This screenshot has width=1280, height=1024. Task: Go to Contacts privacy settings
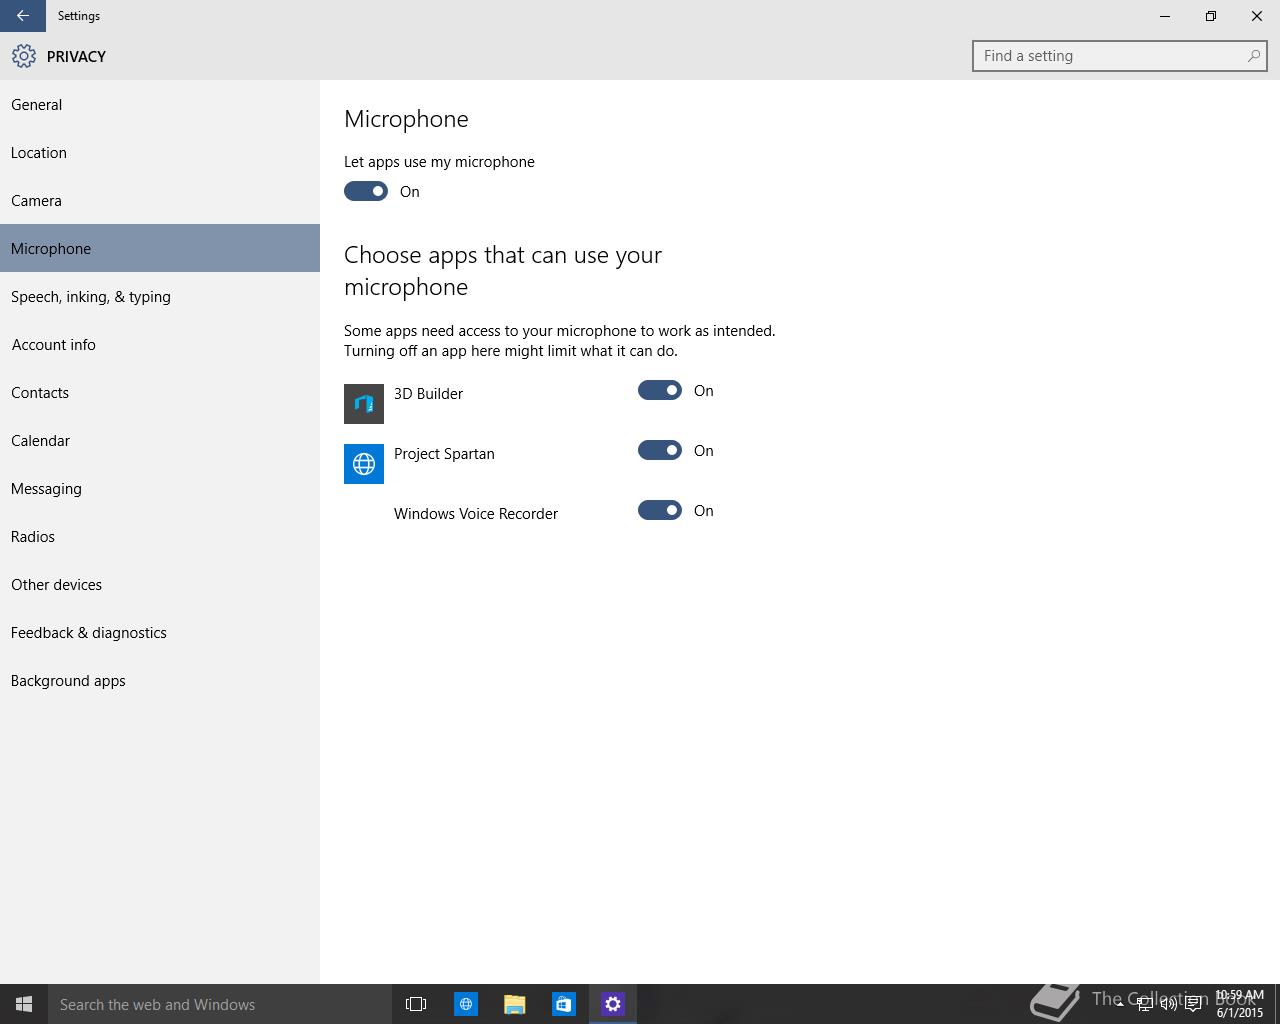click(x=160, y=392)
